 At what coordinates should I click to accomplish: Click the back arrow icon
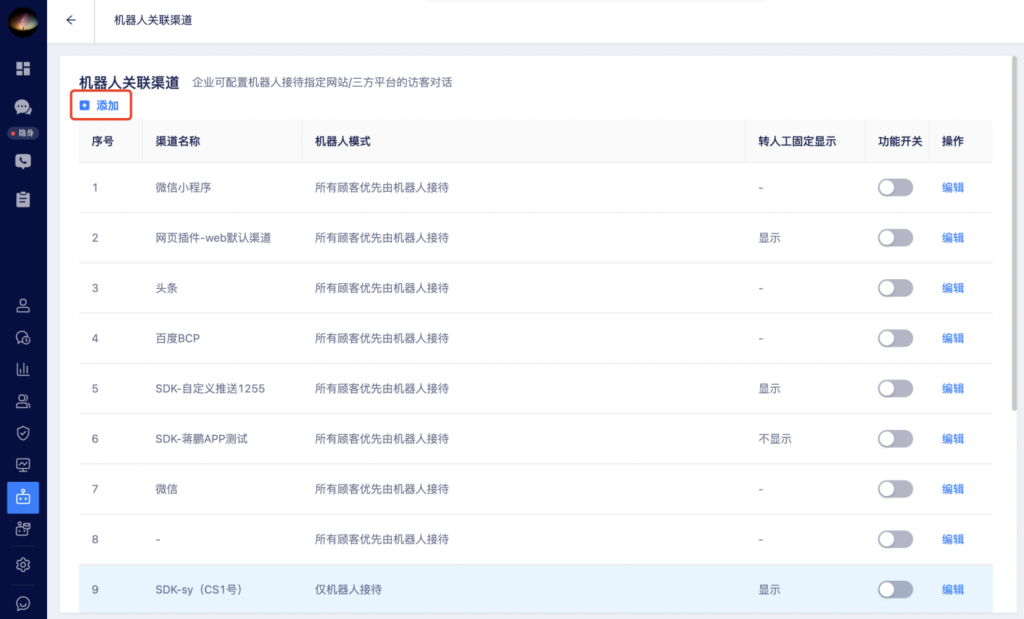[x=71, y=20]
